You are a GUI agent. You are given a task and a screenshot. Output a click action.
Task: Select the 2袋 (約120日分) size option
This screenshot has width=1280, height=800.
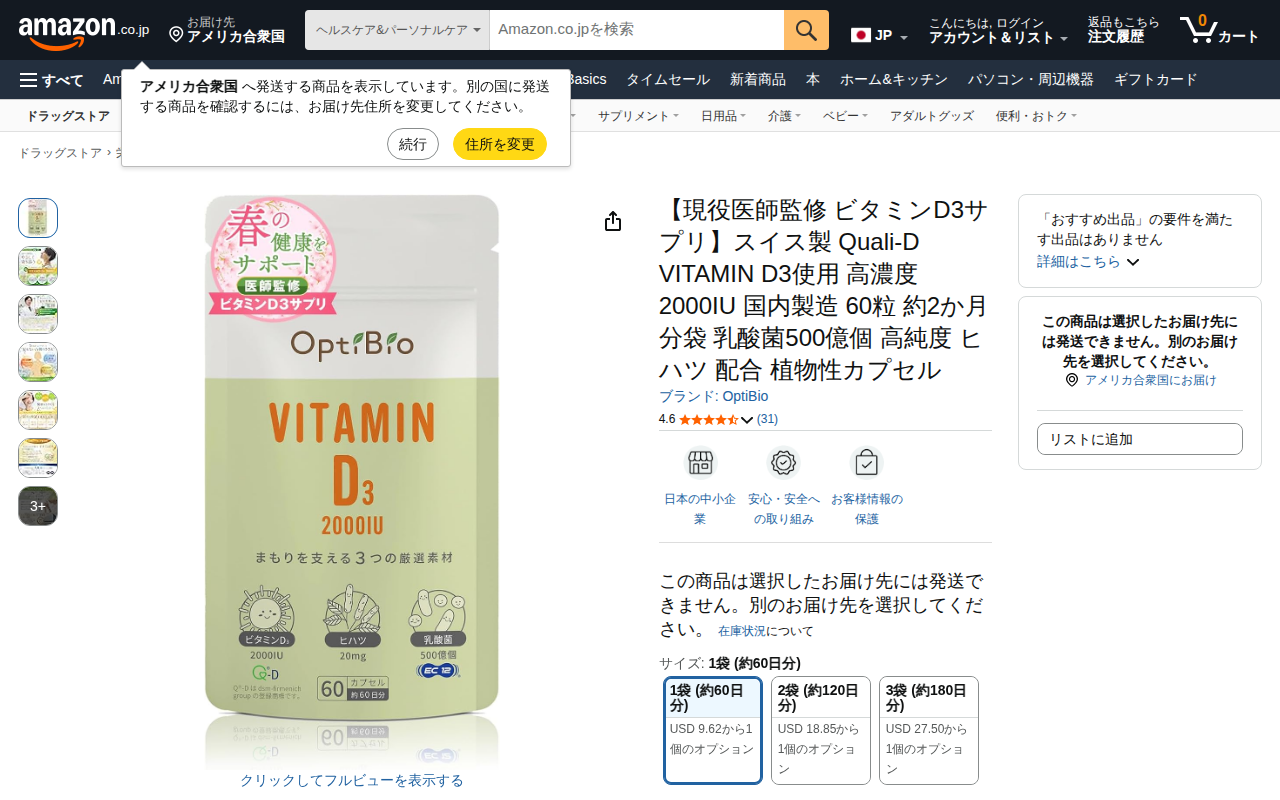click(821, 730)
